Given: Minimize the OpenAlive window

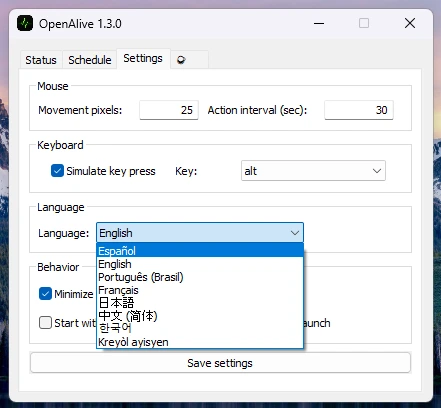Looking at the screenshot, I should (x=319, y=23).
